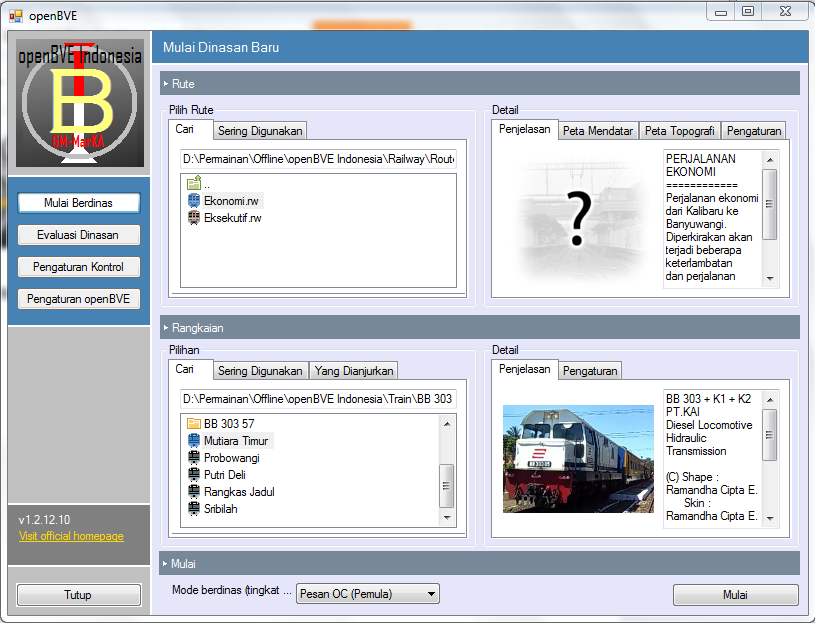
Task: Open Evaluasi Dinasan
Action: coord(78,235)
